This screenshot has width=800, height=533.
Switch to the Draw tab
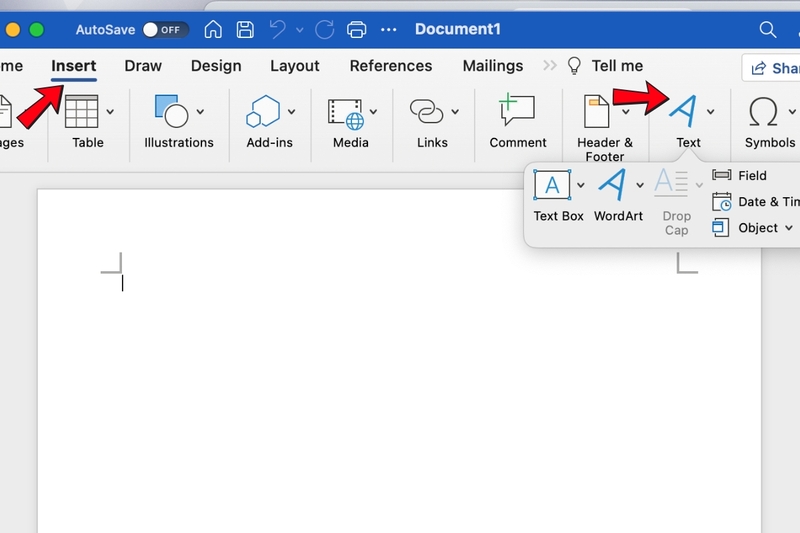pyautogui.click(x=143, y=66)
